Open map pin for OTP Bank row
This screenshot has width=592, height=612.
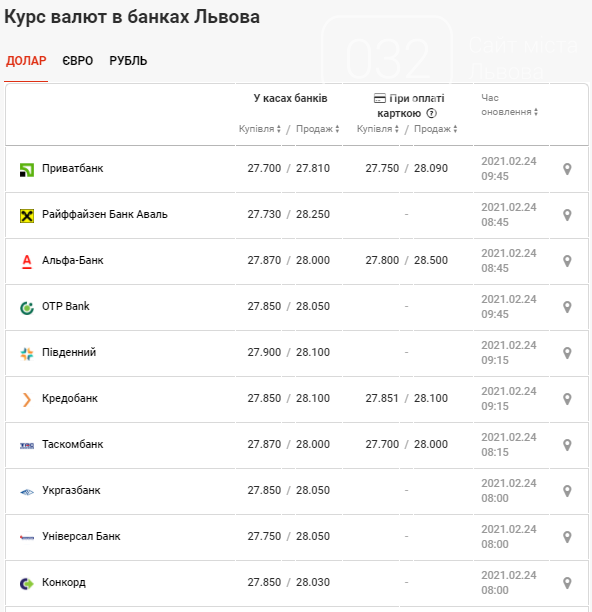(567, 307)
